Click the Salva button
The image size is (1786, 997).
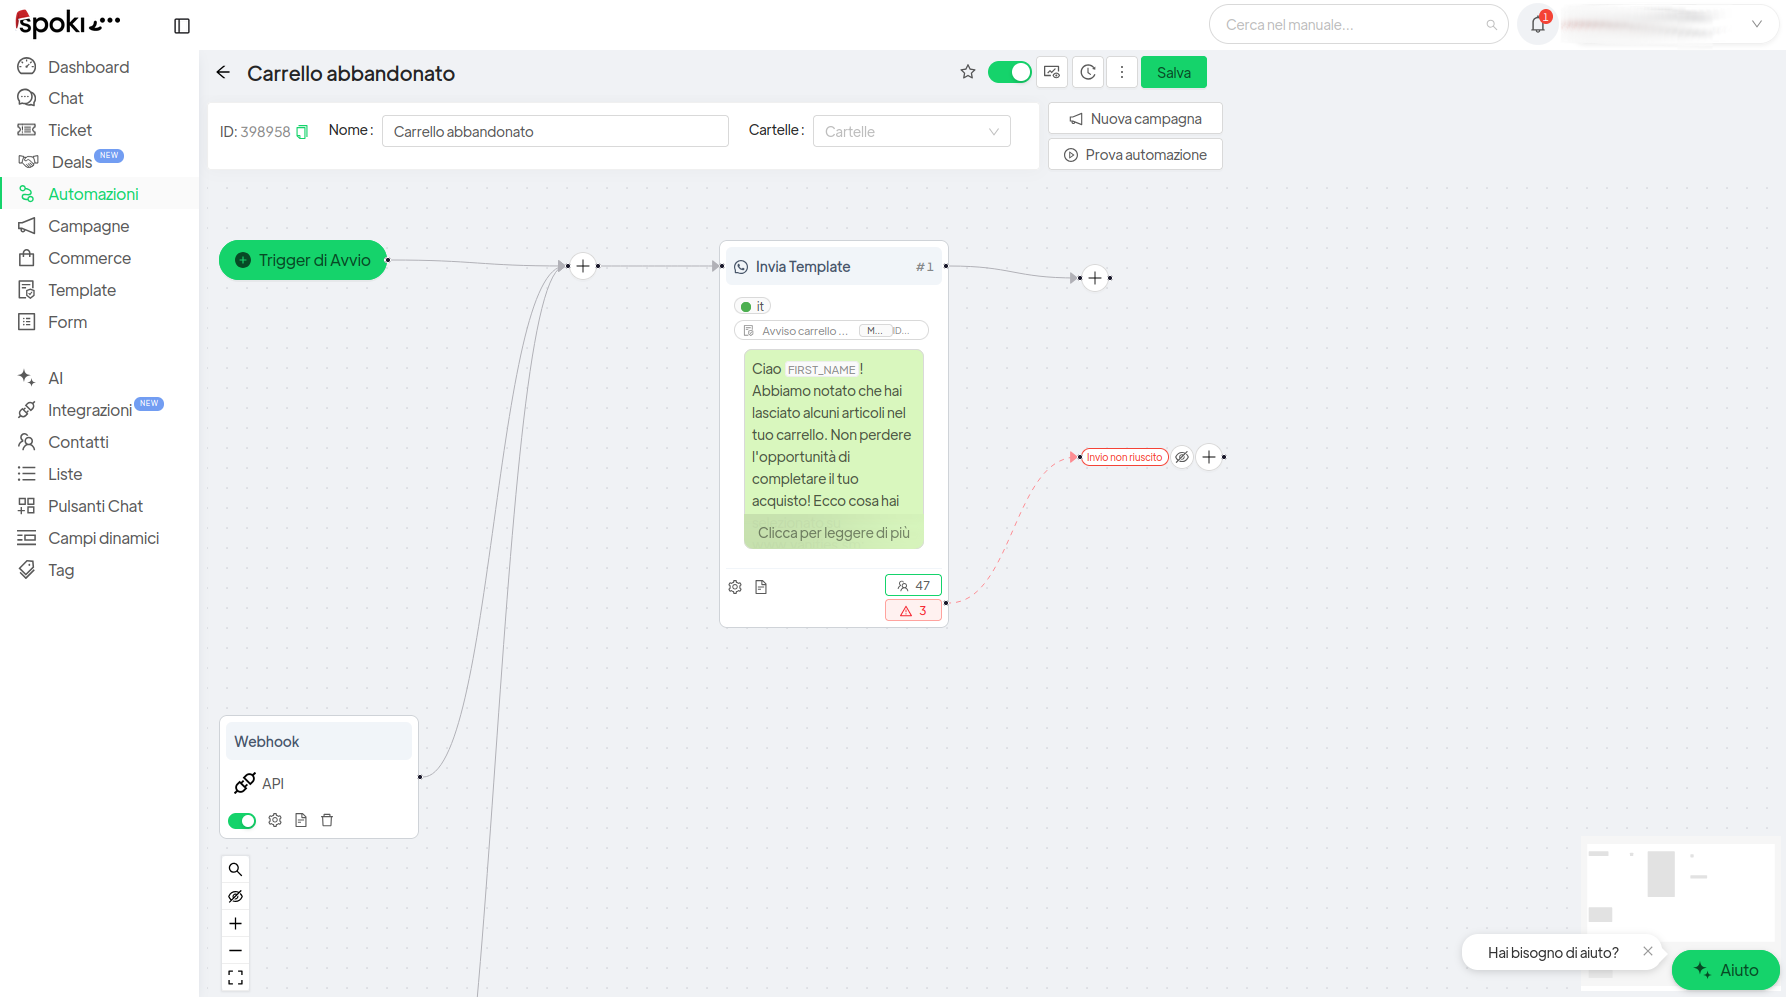1173,72
